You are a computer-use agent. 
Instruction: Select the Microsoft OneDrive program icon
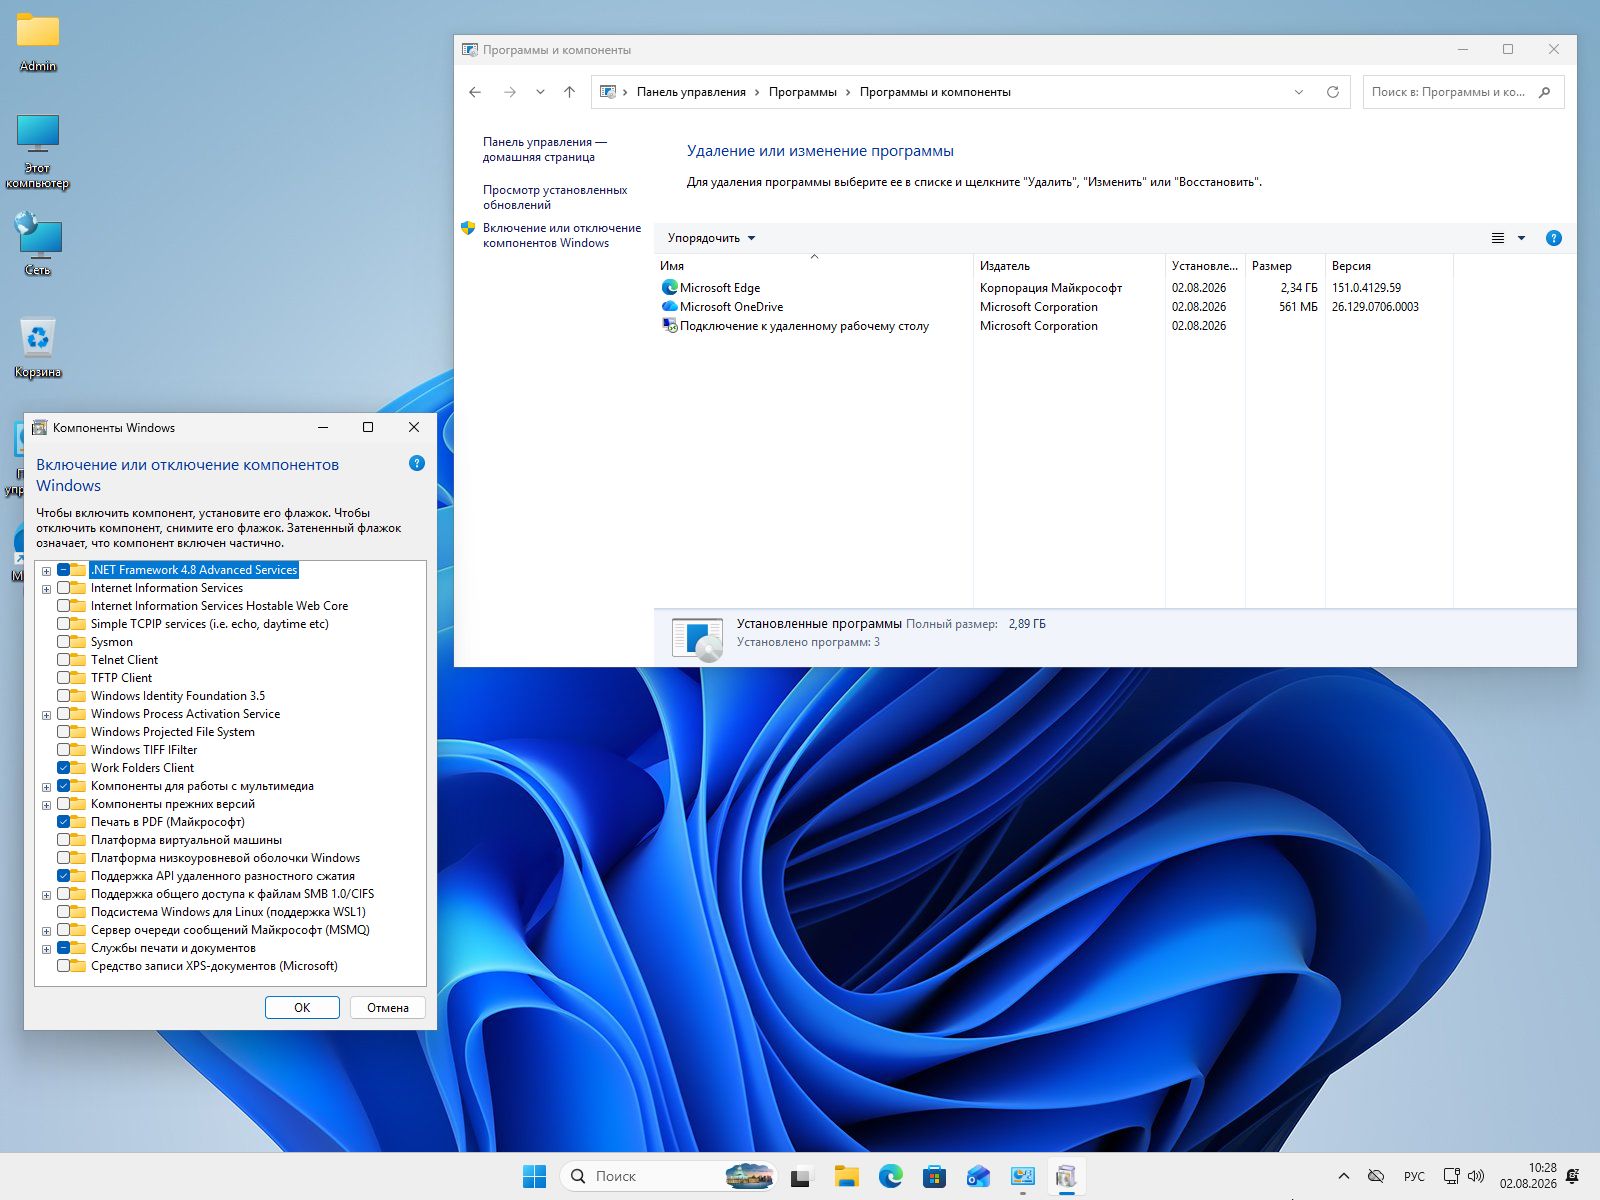[x=670, y=306]
